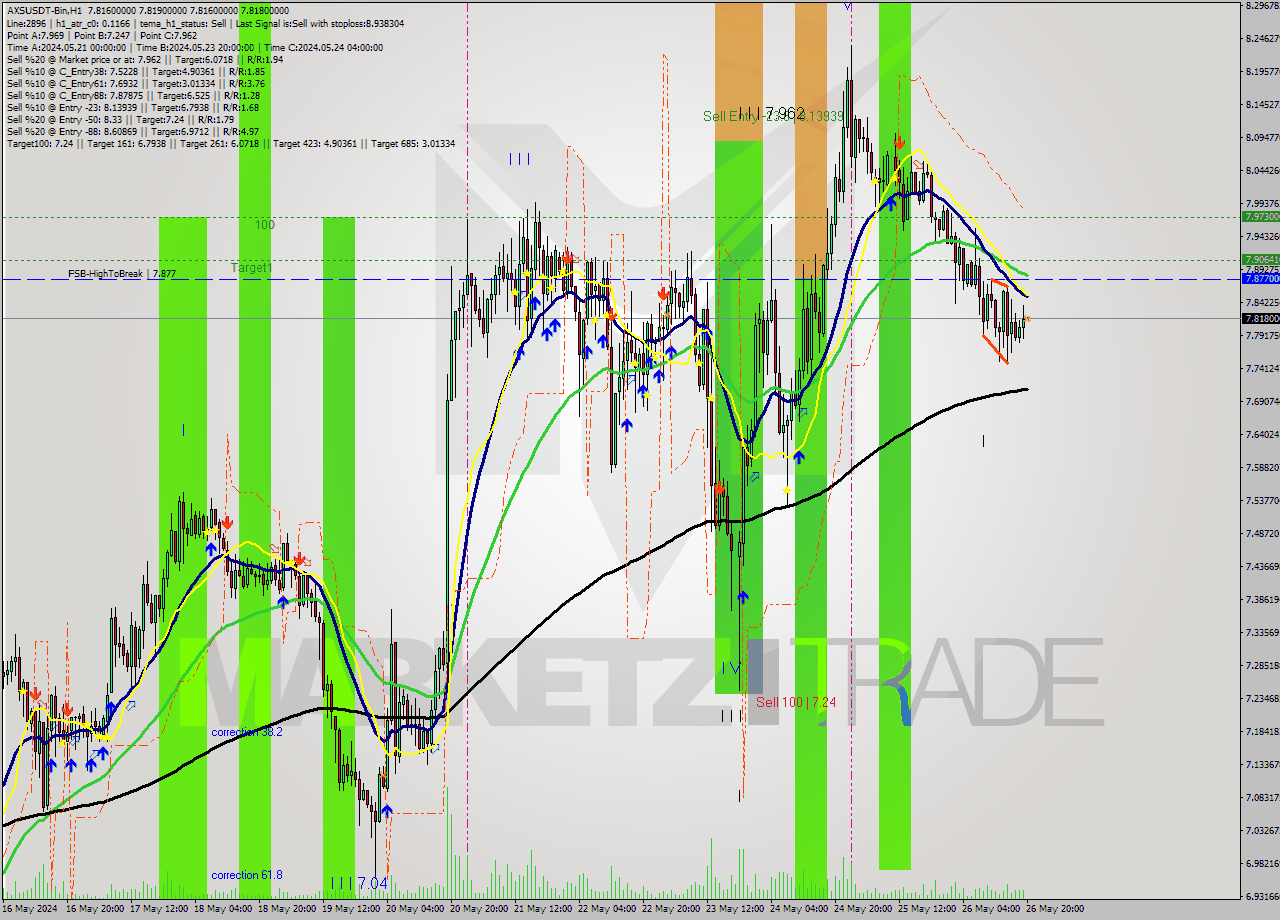Click the '17 May 12:00' time axis label
This screenshot has width=1280, height=920.
[161, 909]
